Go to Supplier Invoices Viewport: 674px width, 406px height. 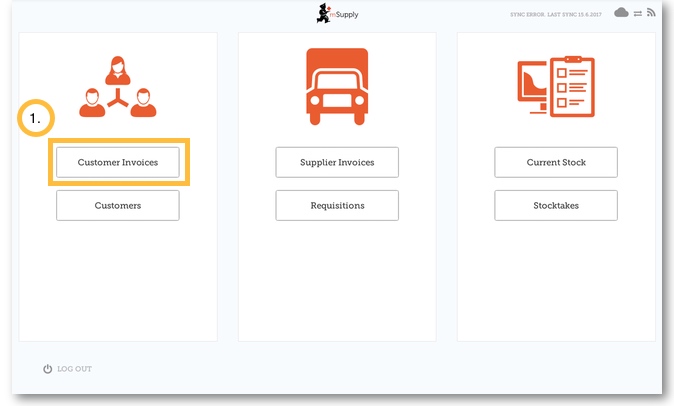tap(337, 162)
